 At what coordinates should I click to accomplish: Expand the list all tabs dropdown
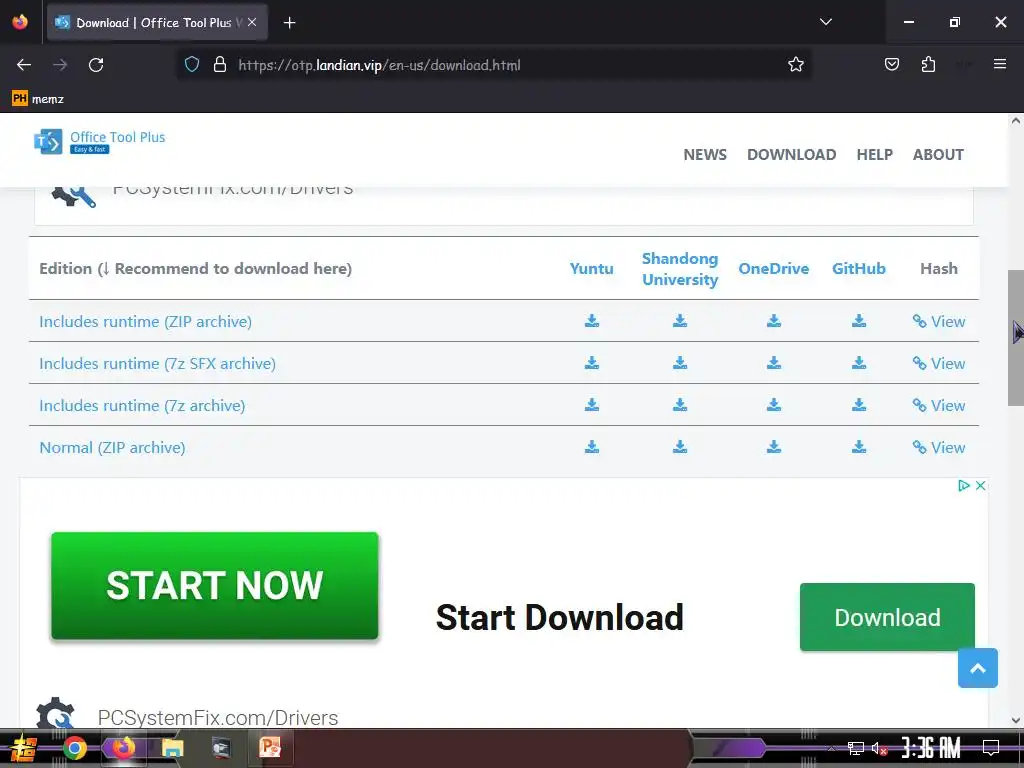tap(825, 22)
